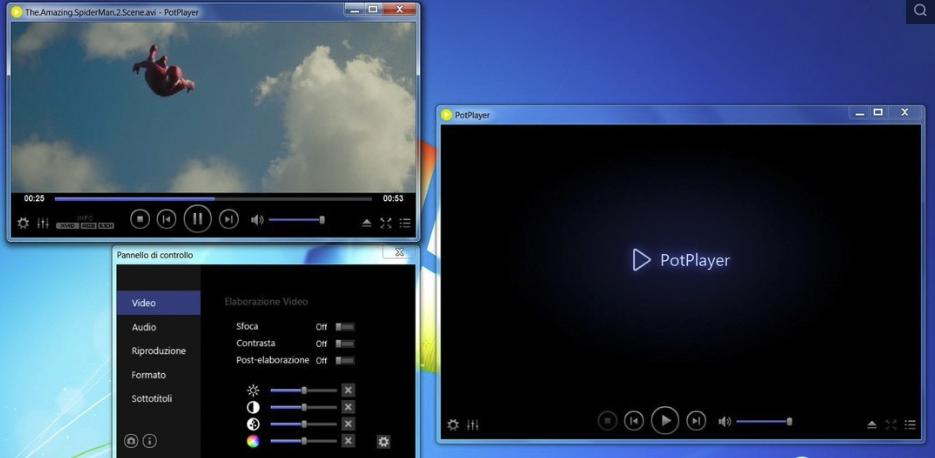Switch to the Audio tab
Image resolution: width=935 pixels, height=458 pixels.
coord(144,327)
